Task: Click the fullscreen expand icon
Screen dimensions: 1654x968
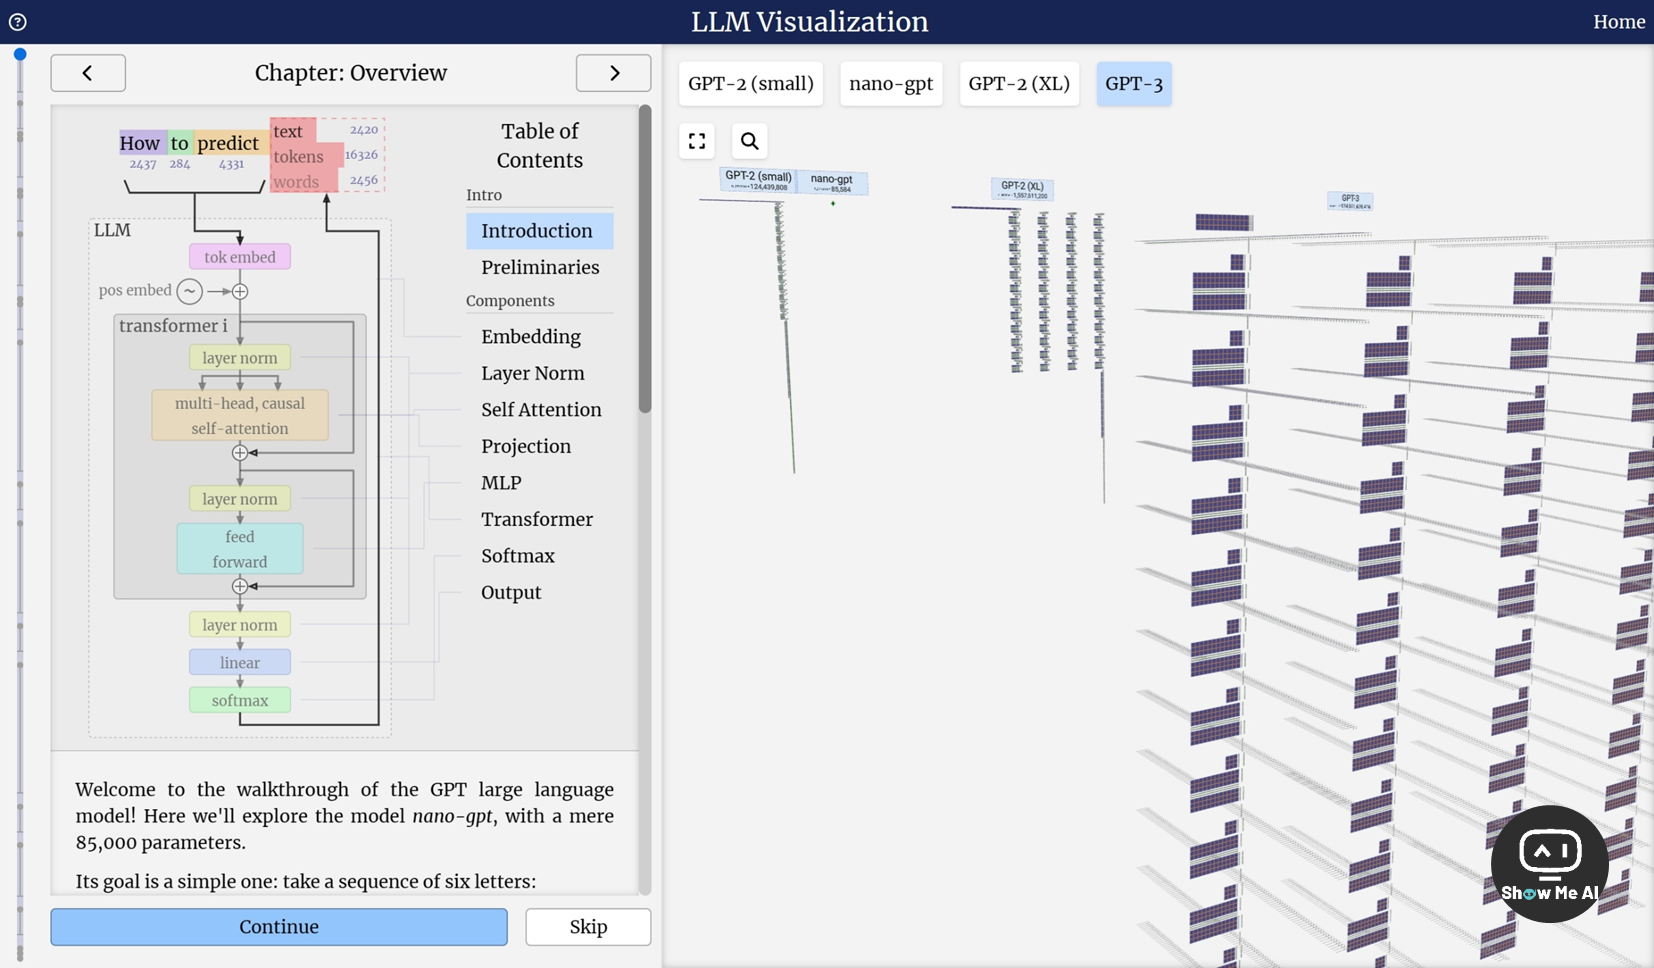Action: (x=697, y=141)
